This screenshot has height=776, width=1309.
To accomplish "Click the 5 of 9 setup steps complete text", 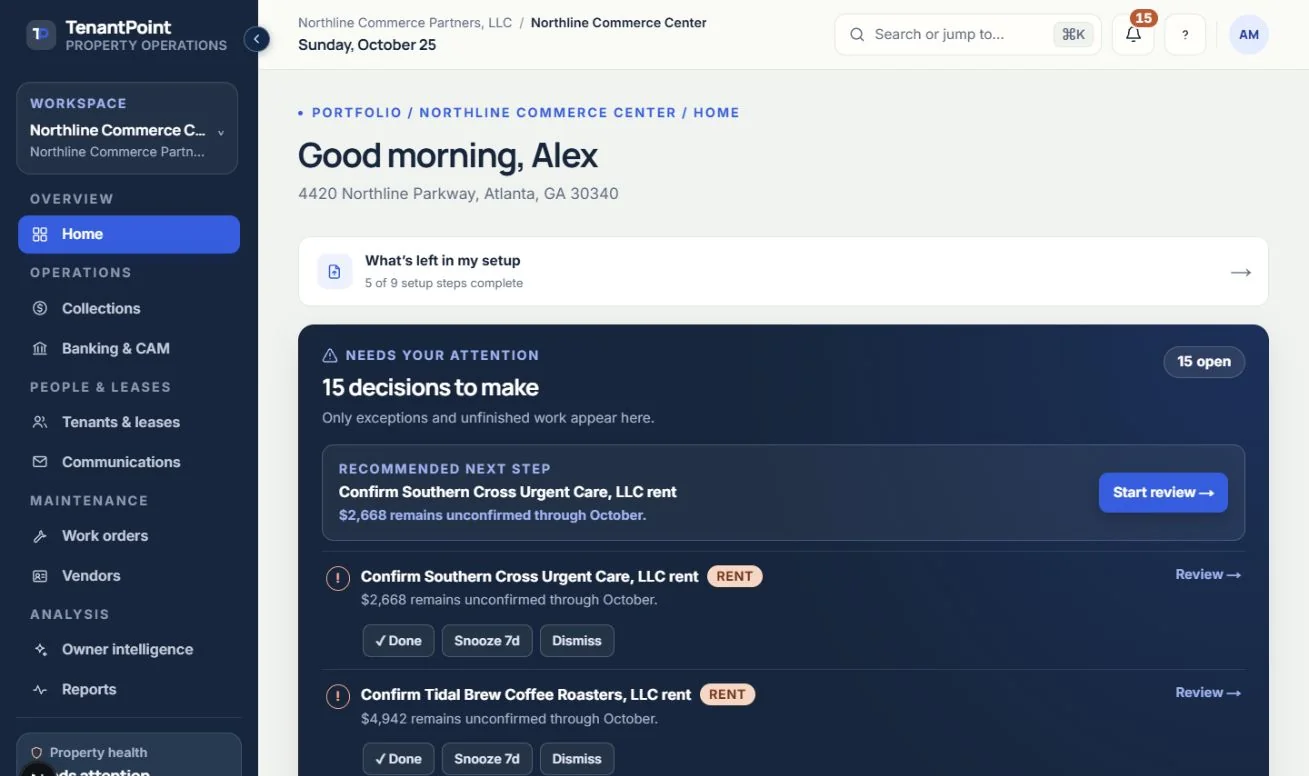I will click(x=444, y=283).
